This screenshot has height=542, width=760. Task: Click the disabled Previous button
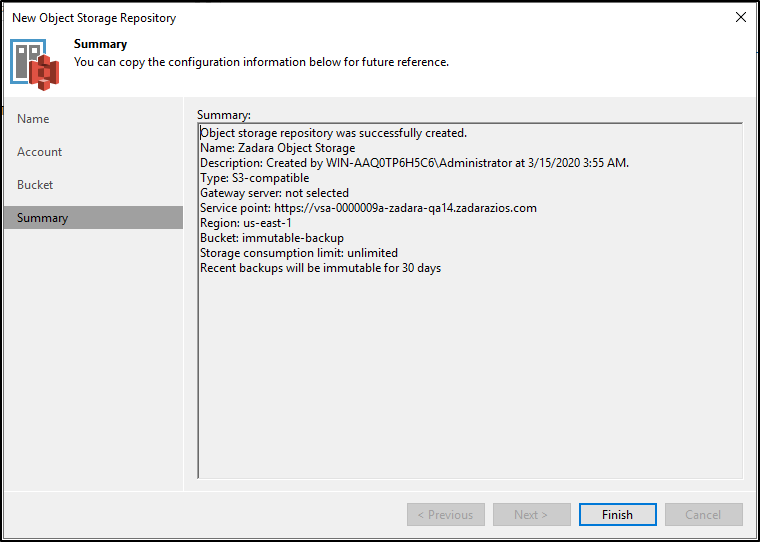tap(445, 514)
